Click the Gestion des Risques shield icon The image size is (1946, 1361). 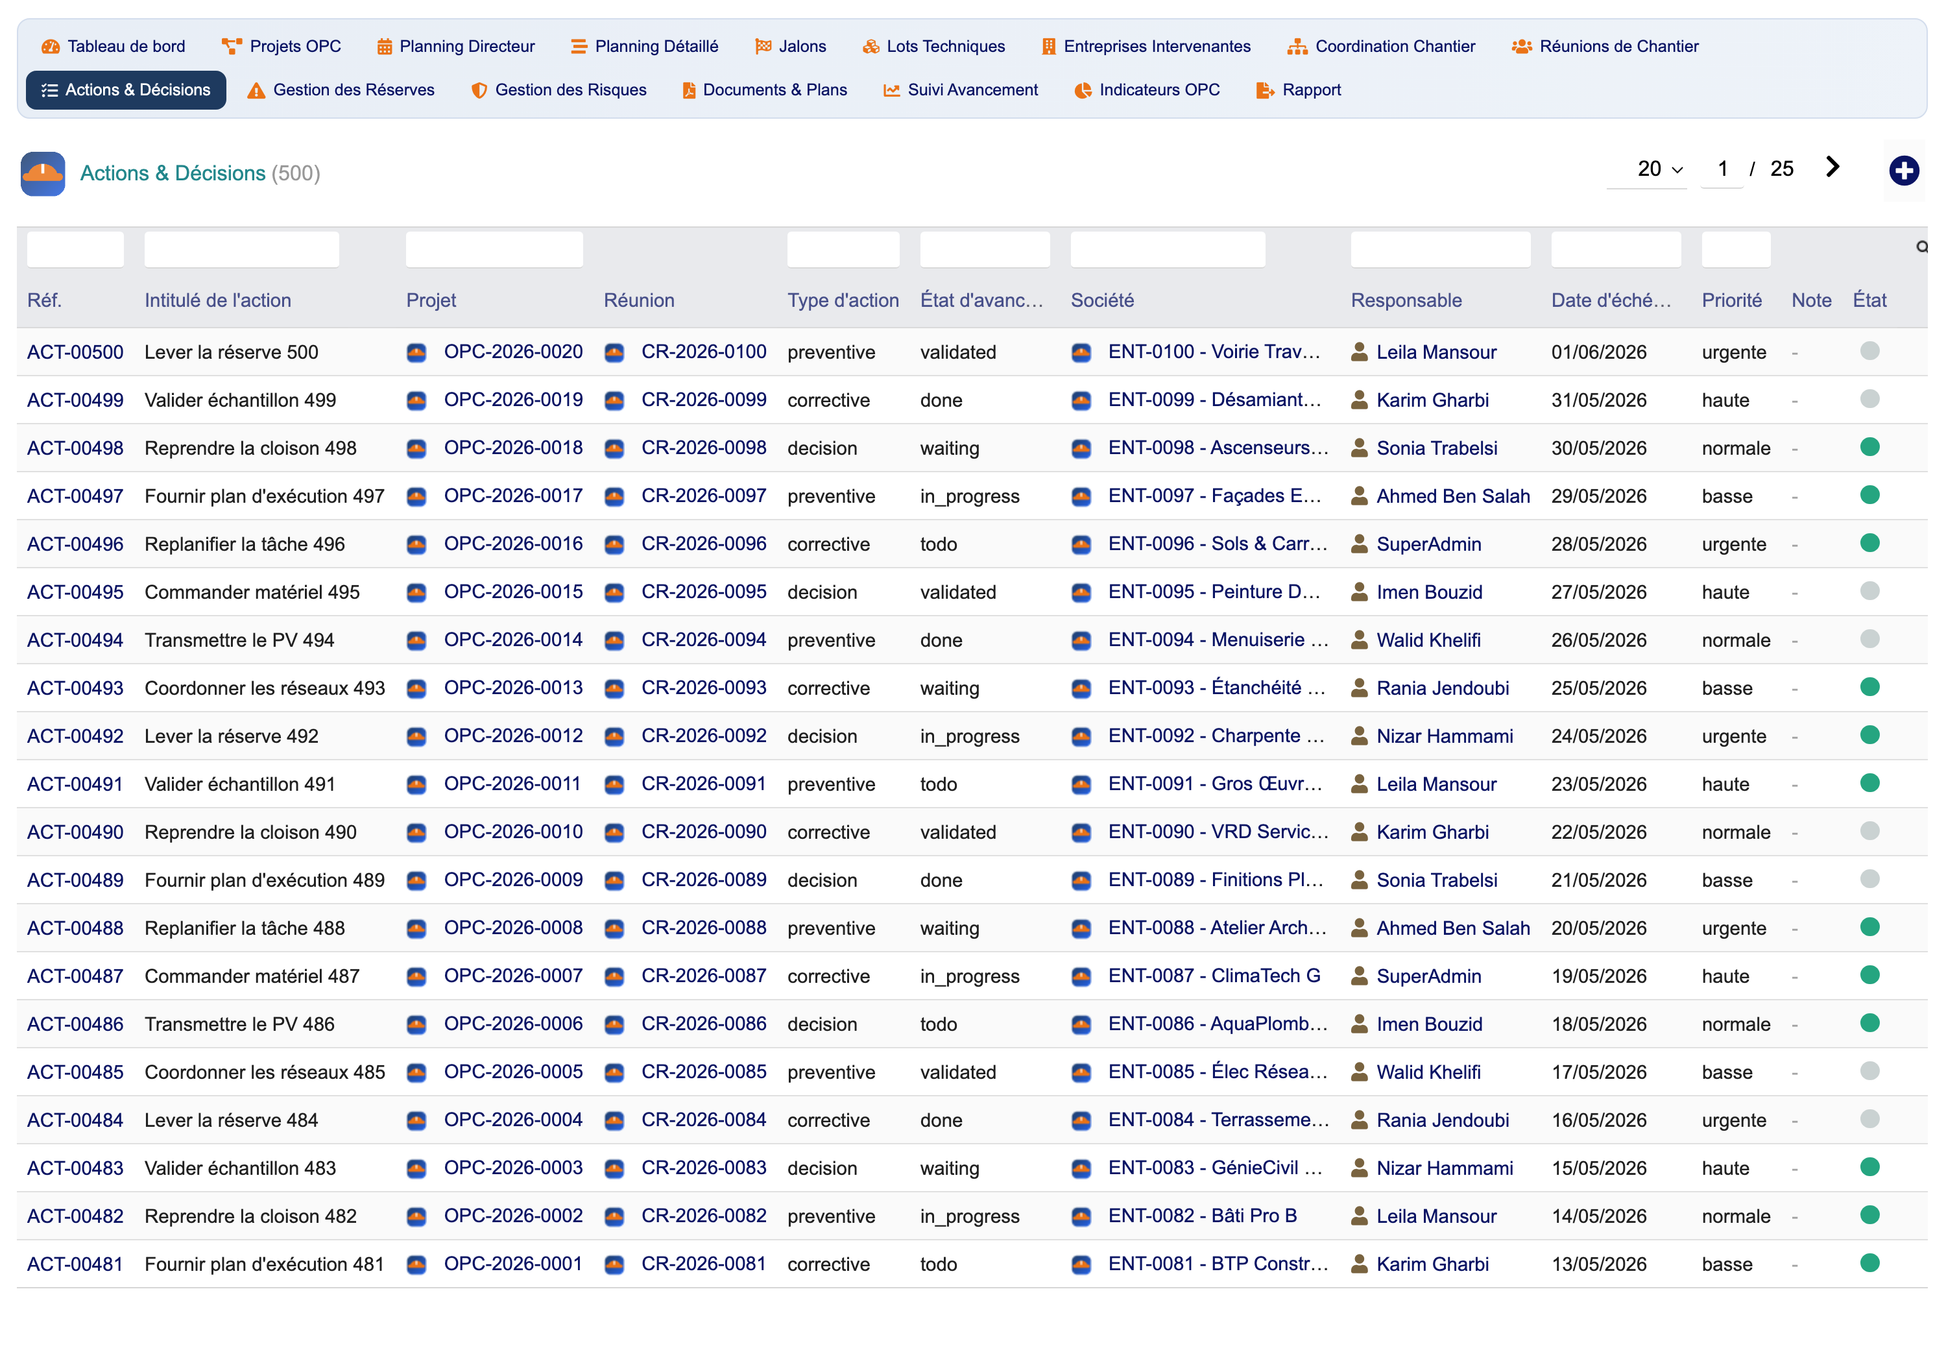479,90
